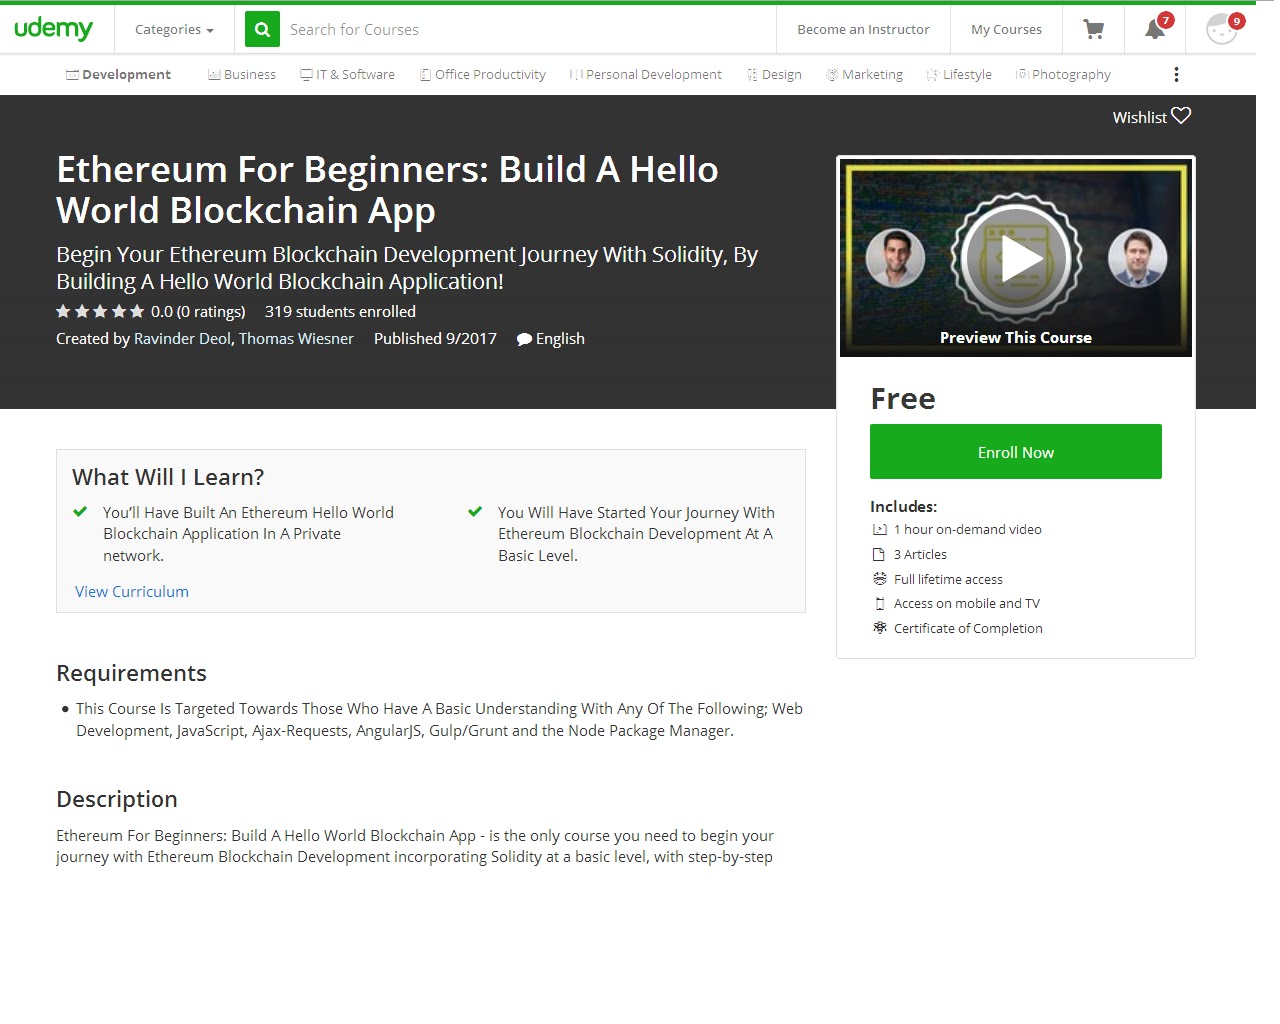Open instructor Thomas Wiesner's profile
This screenshot has width=1280, height=1024.
[296, 339]
